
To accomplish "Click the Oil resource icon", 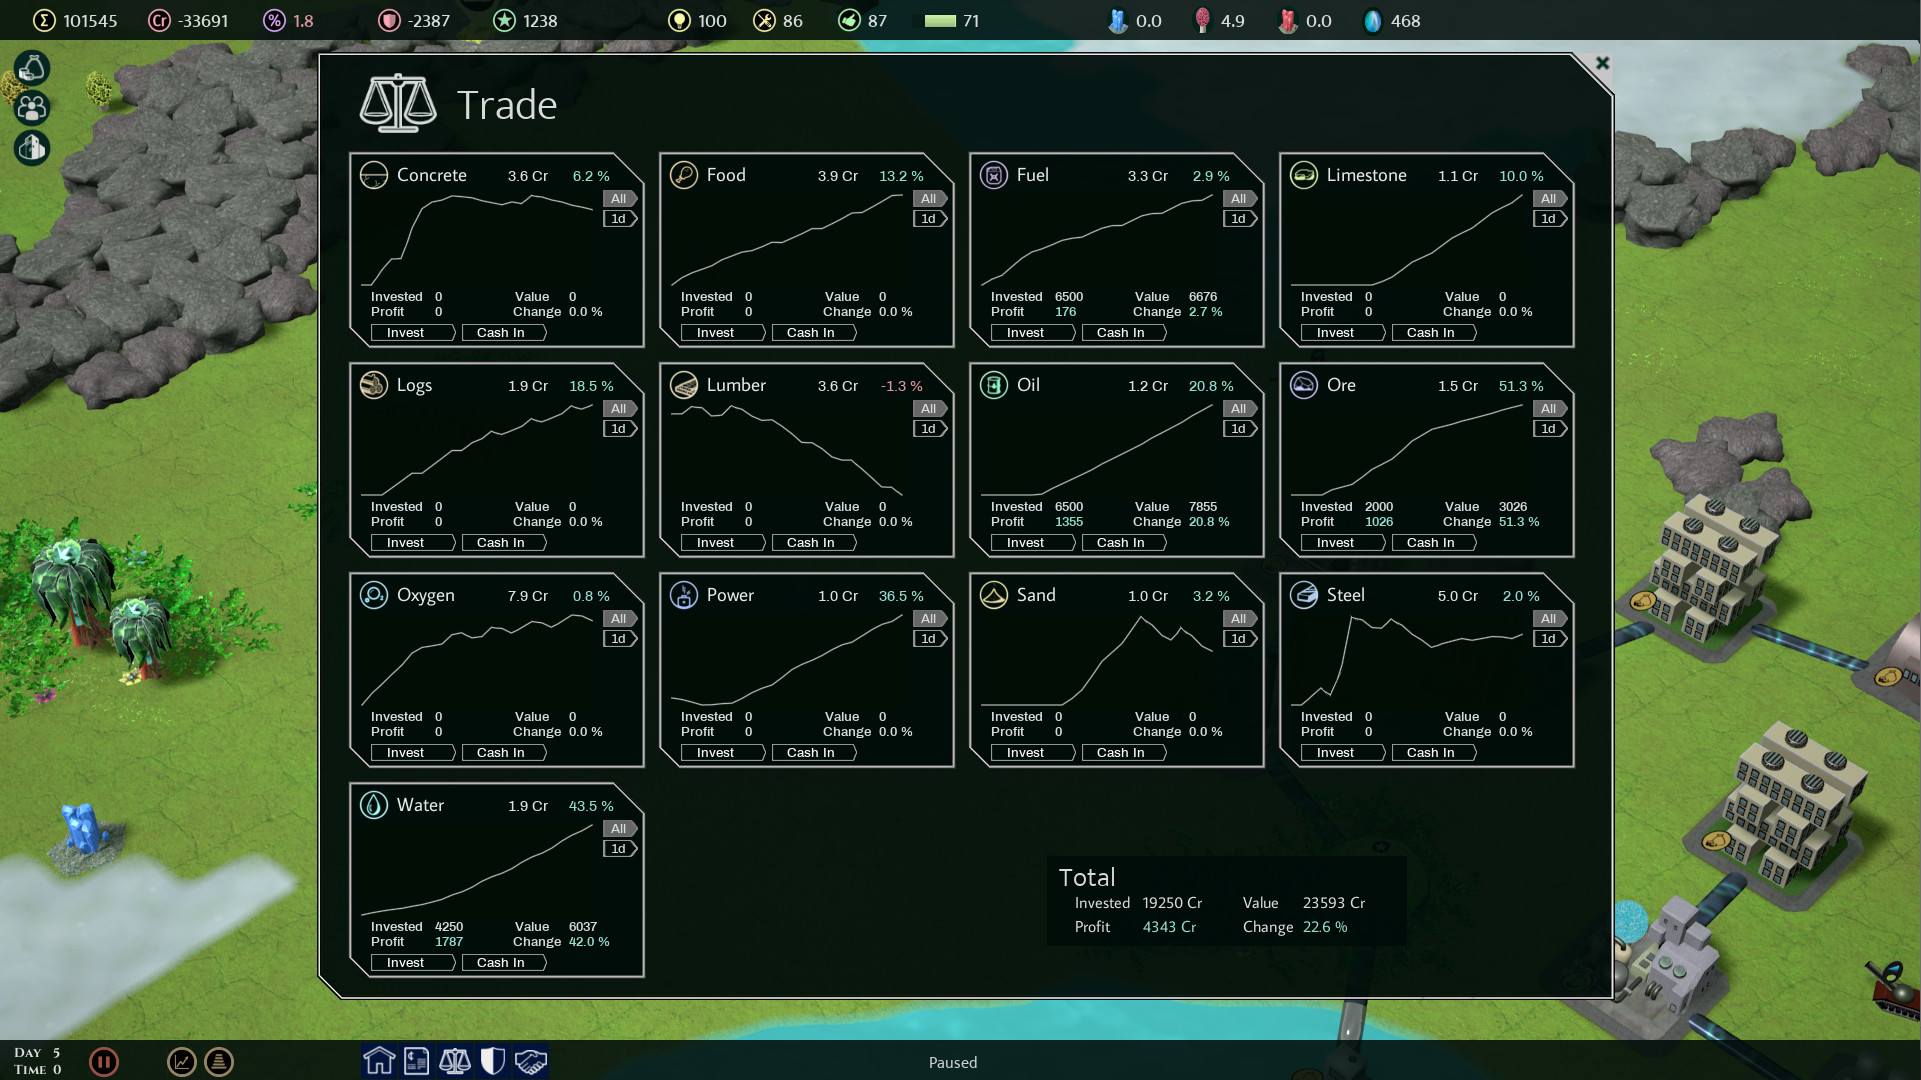I will point(994,386).
